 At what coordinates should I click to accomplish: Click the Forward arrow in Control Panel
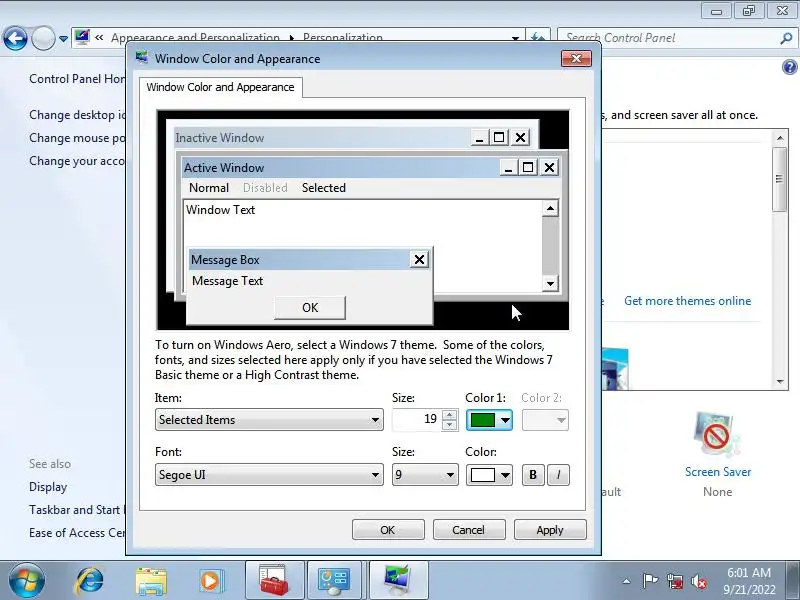(43, 38)
